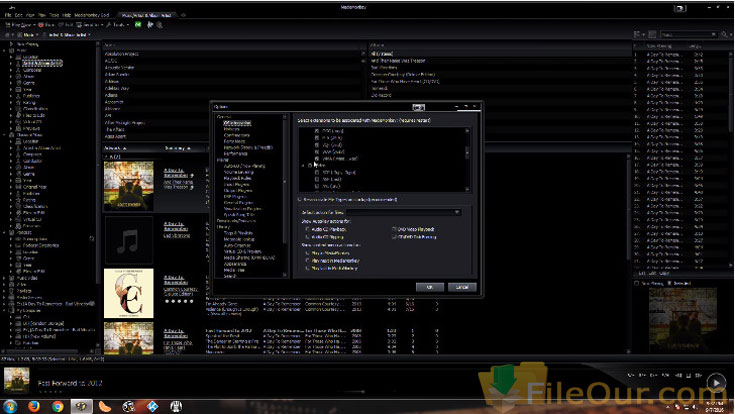
Task: Collapse the Music node expander arrow
Action: point(5,50)
